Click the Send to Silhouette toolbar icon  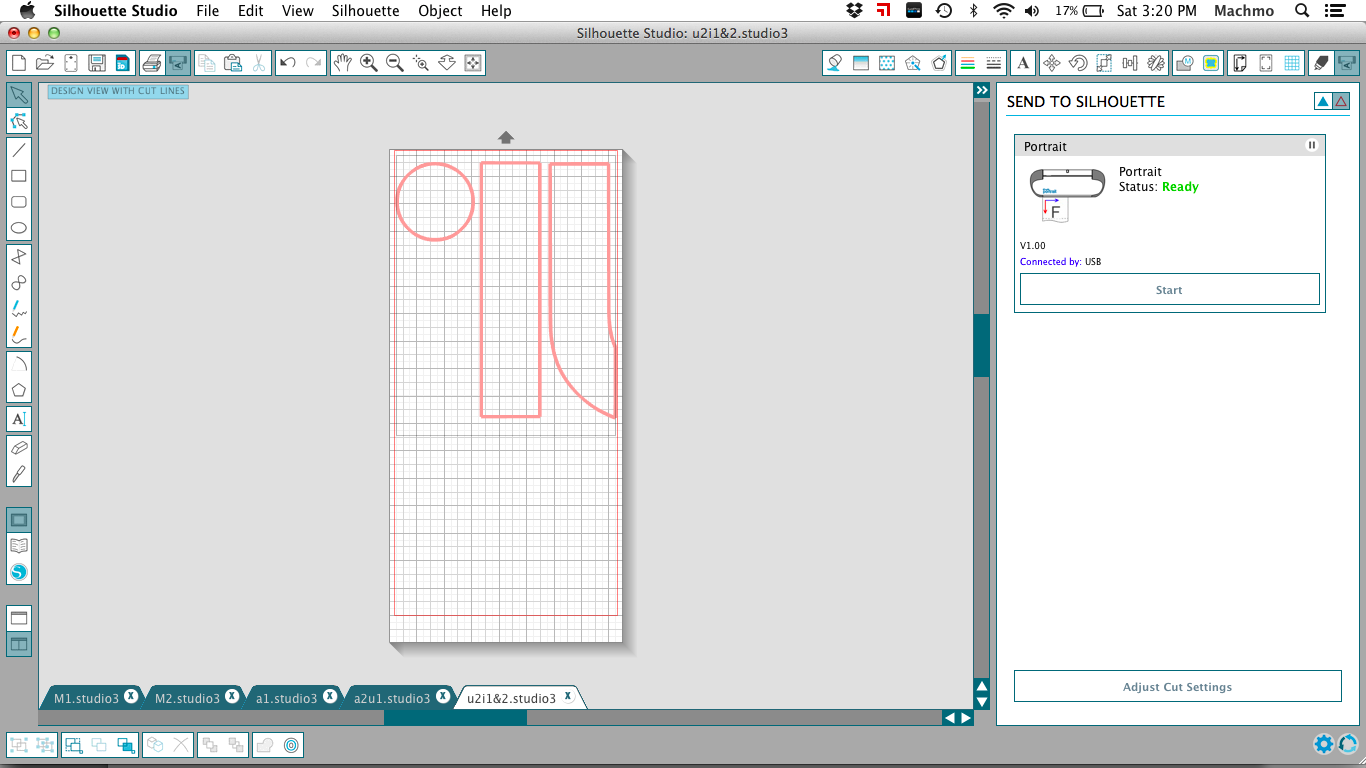[x=178, y=63]
